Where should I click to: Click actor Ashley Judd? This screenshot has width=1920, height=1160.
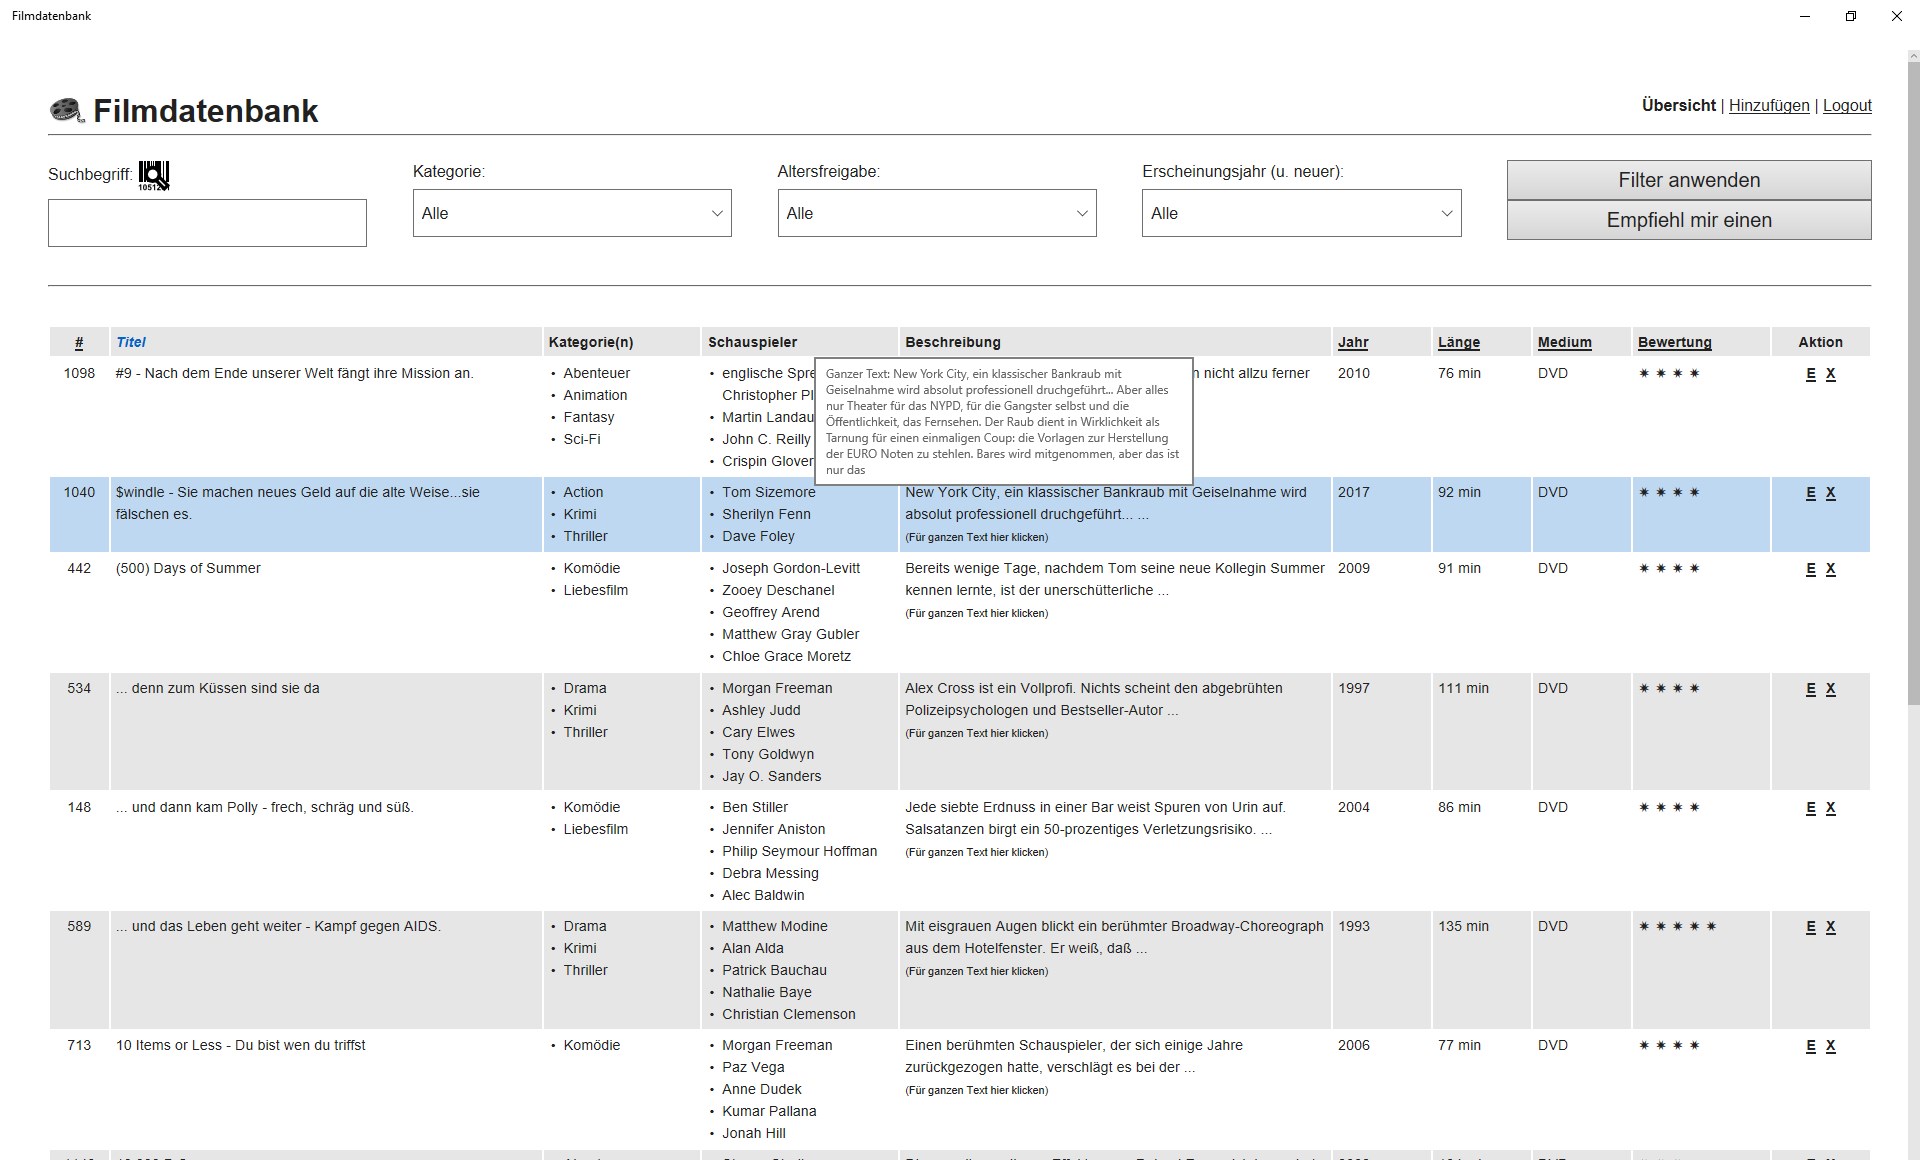pyautogui.click(x=761, y=710)
